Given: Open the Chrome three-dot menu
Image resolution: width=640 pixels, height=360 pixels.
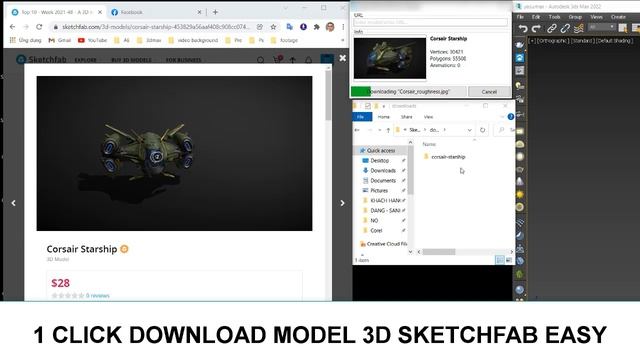Looking at the screenshot, I should tap(343, 27).
